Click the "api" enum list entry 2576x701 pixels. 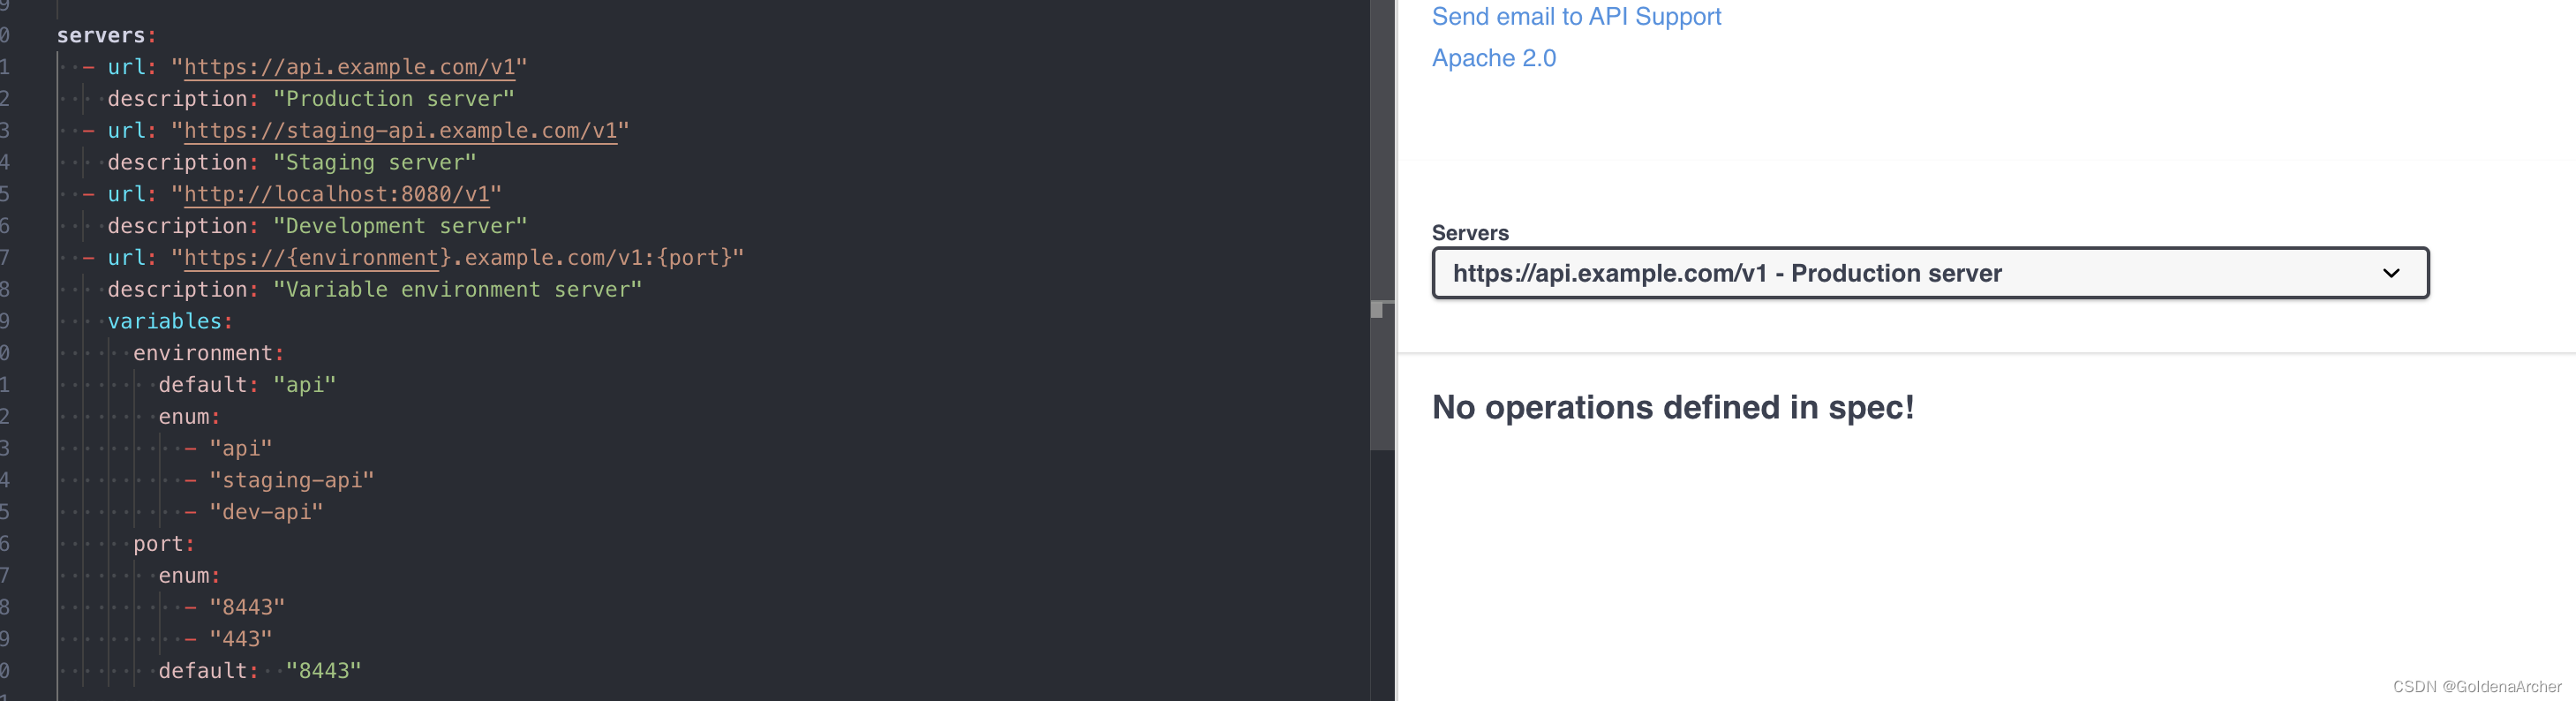click(241, 448)
